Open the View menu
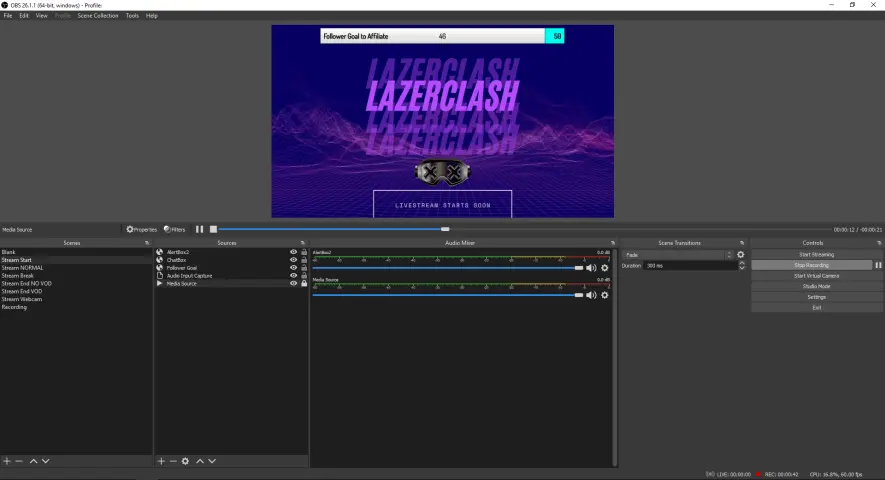This screenshot has height=480, width=885. coord(42,16)
